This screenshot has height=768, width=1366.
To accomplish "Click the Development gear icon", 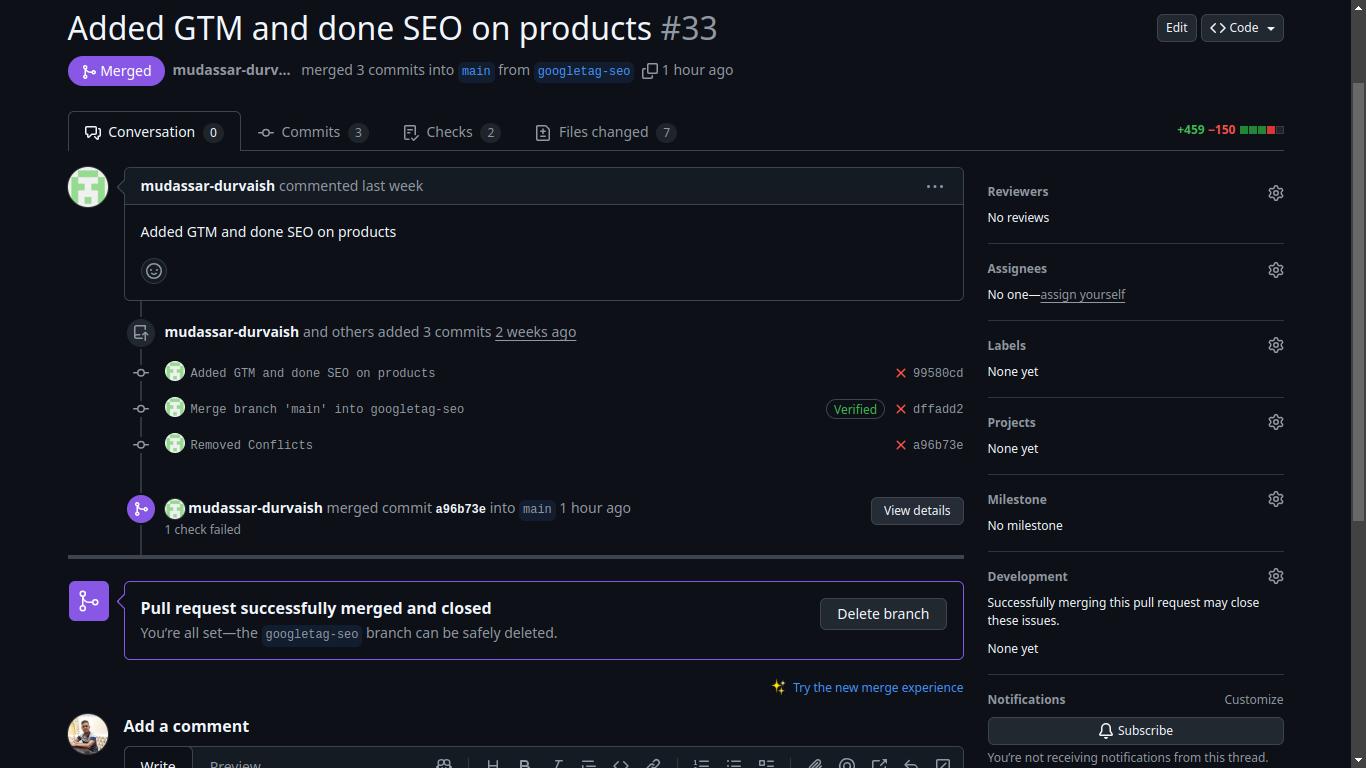I will tap(1275, 576).
